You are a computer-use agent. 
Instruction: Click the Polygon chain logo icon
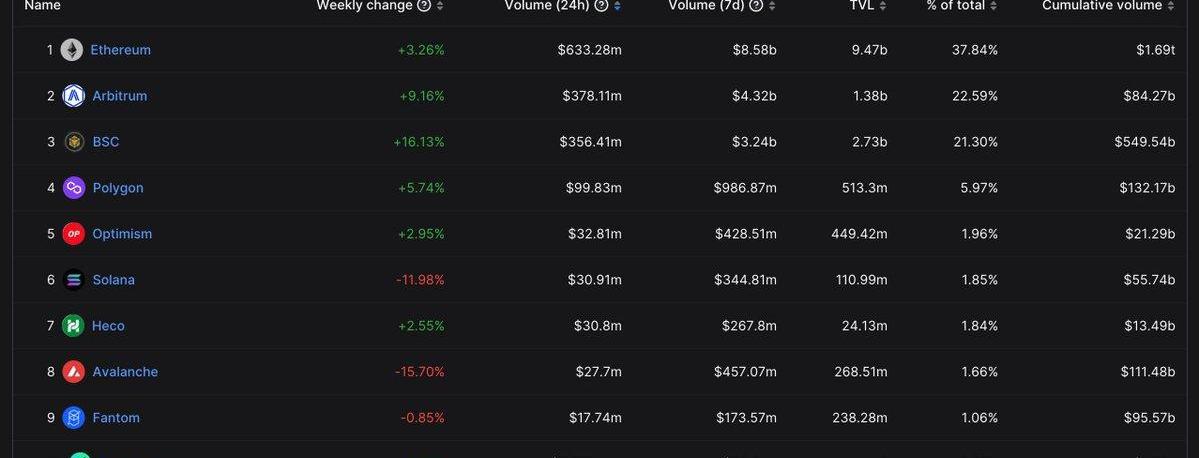coord(74,188)
